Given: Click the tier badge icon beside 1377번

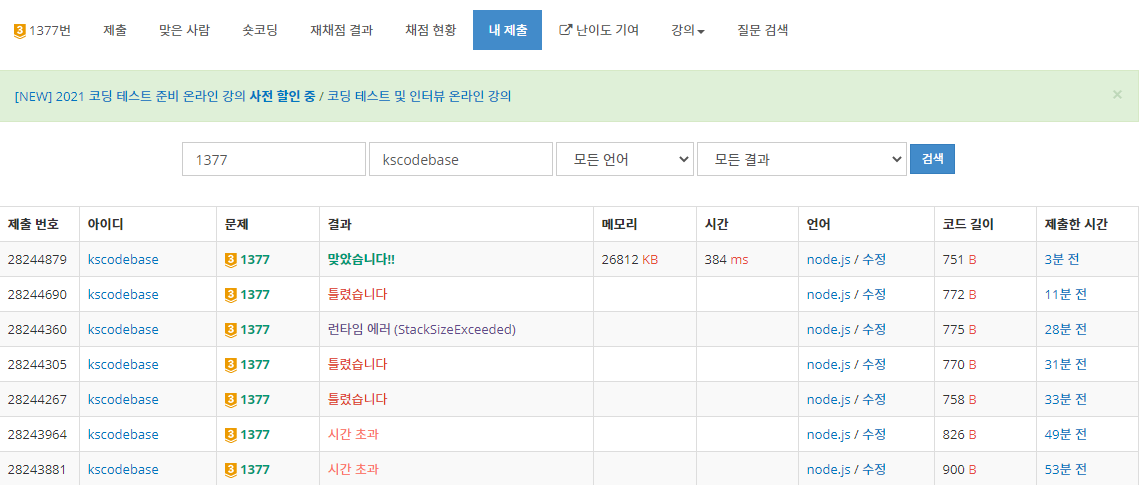Looking at the screenshot, I should click(x=20, y=30).
